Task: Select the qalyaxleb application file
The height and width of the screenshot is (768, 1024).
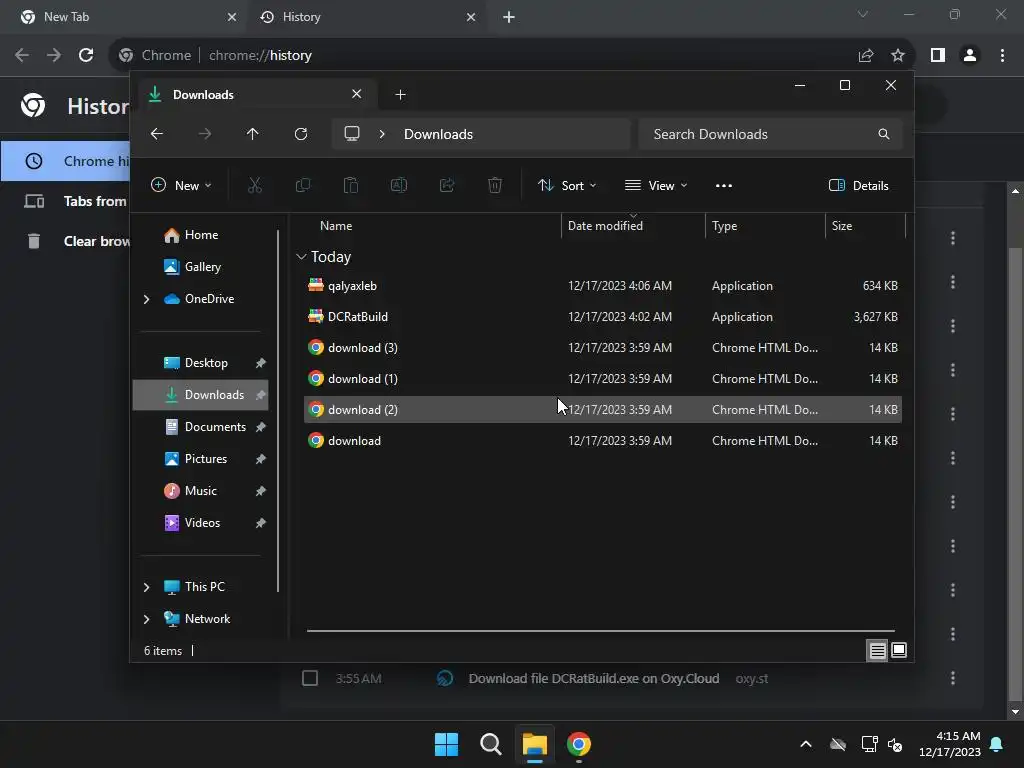Action: [x=603, y=286]
